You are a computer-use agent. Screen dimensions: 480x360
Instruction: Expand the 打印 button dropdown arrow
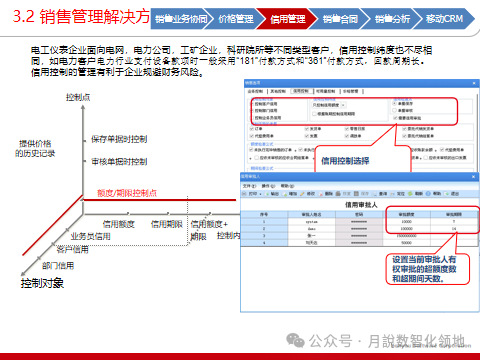point(260,194)
